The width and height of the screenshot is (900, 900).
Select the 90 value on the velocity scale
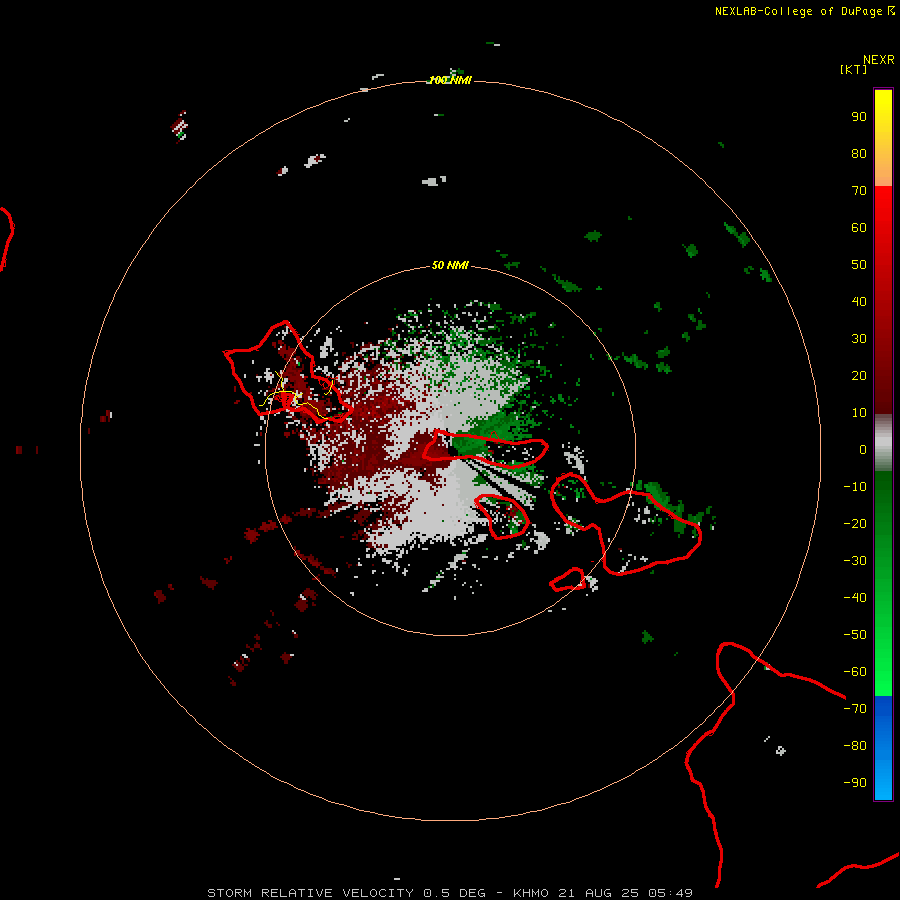click(x=859, y=117)
